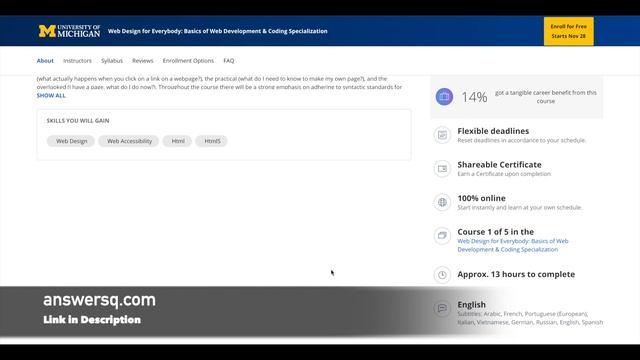Viewport: 640px width, 360px height.
Task: Click the Course 1 of 5 stack icon
Action: tap(442, 236)
